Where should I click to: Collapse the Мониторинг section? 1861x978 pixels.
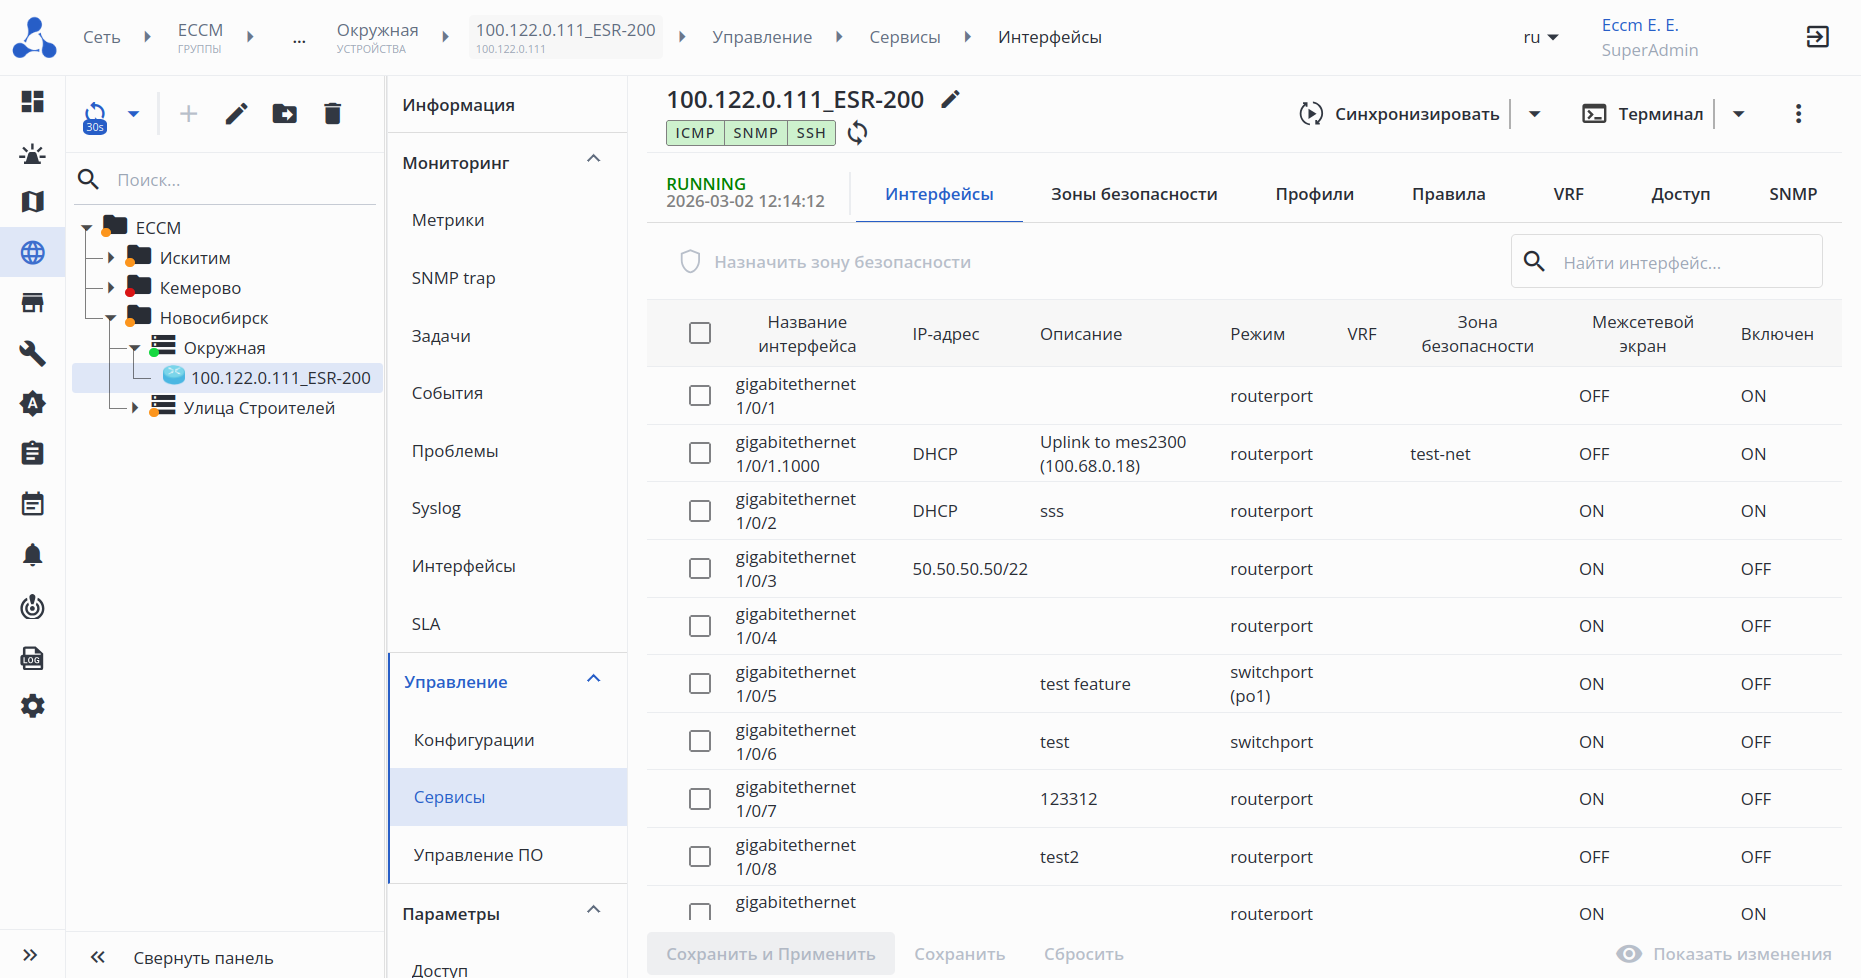point(594,160)
